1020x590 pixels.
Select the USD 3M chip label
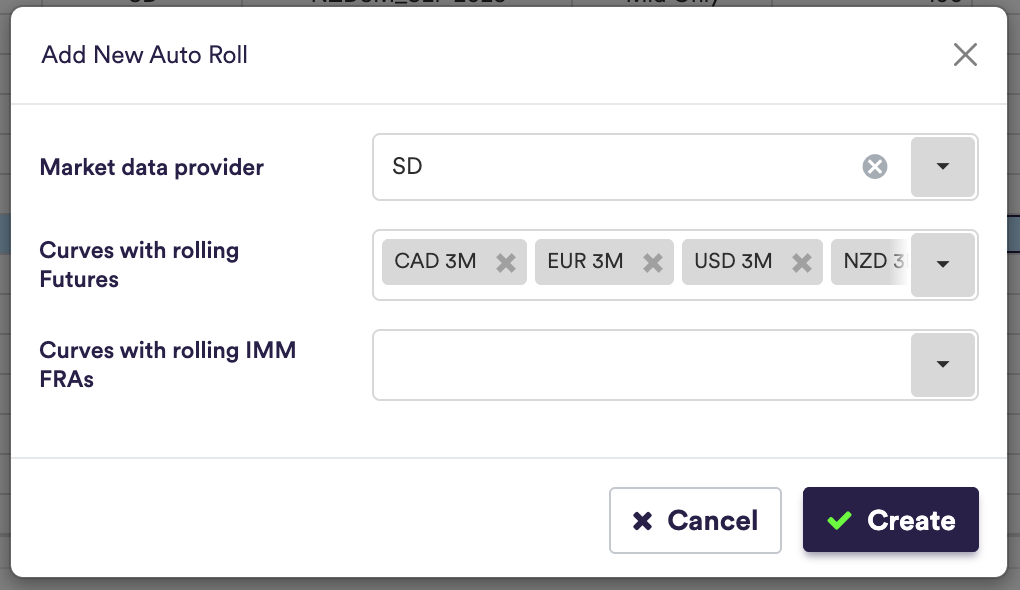coord(733,262)
